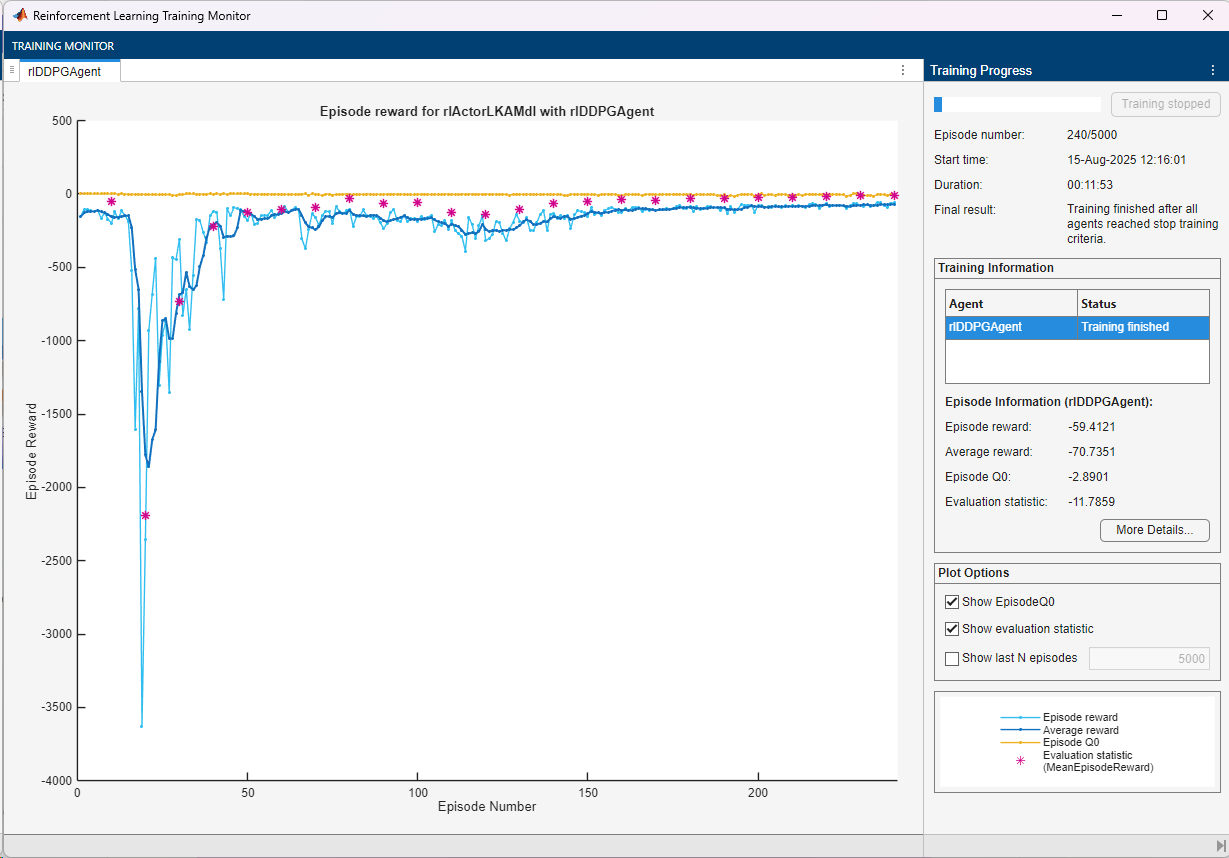1229x858 pixels.
Task: Uncheck Show evaluation statistic
Action: pyautogui.click(x=952, y=629)
